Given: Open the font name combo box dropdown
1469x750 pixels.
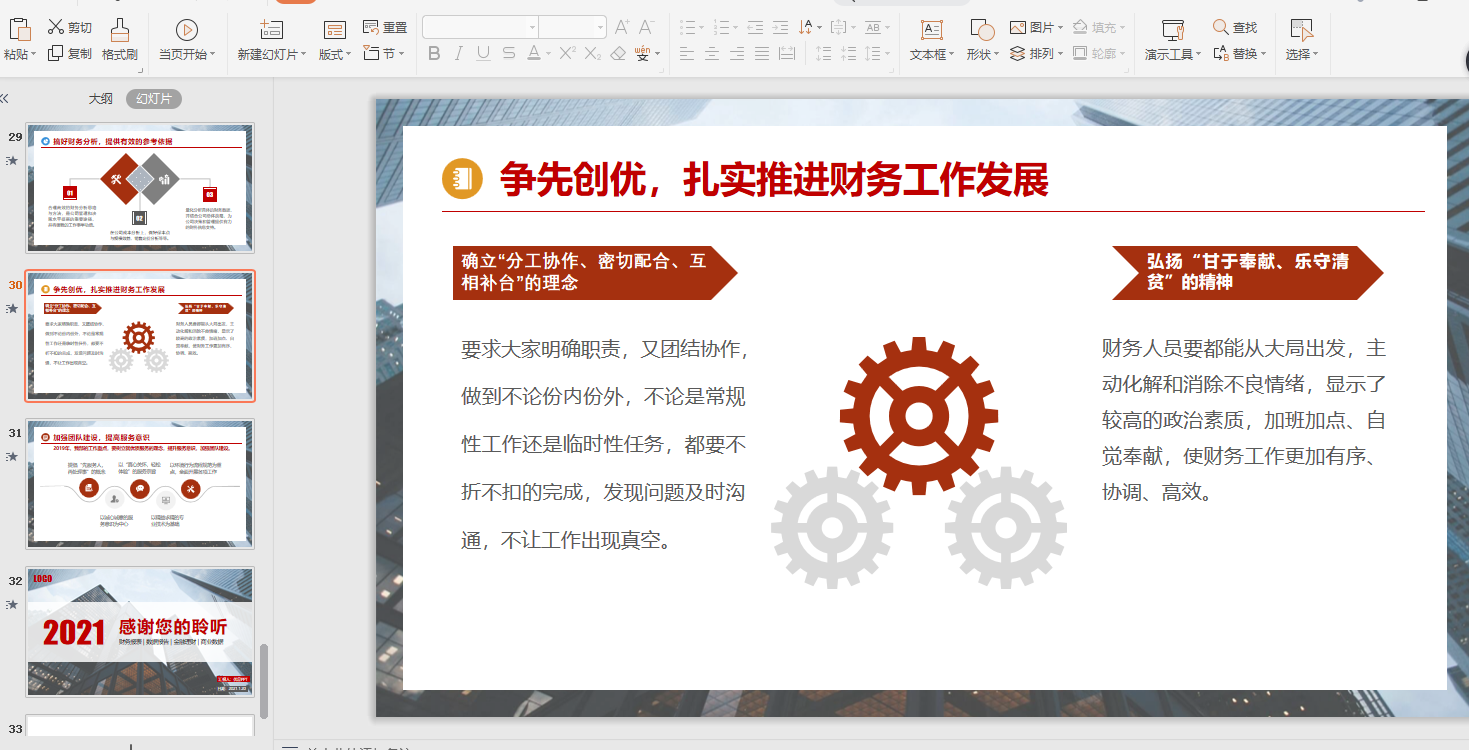Looking at the screenshot, I should point(531,27).
